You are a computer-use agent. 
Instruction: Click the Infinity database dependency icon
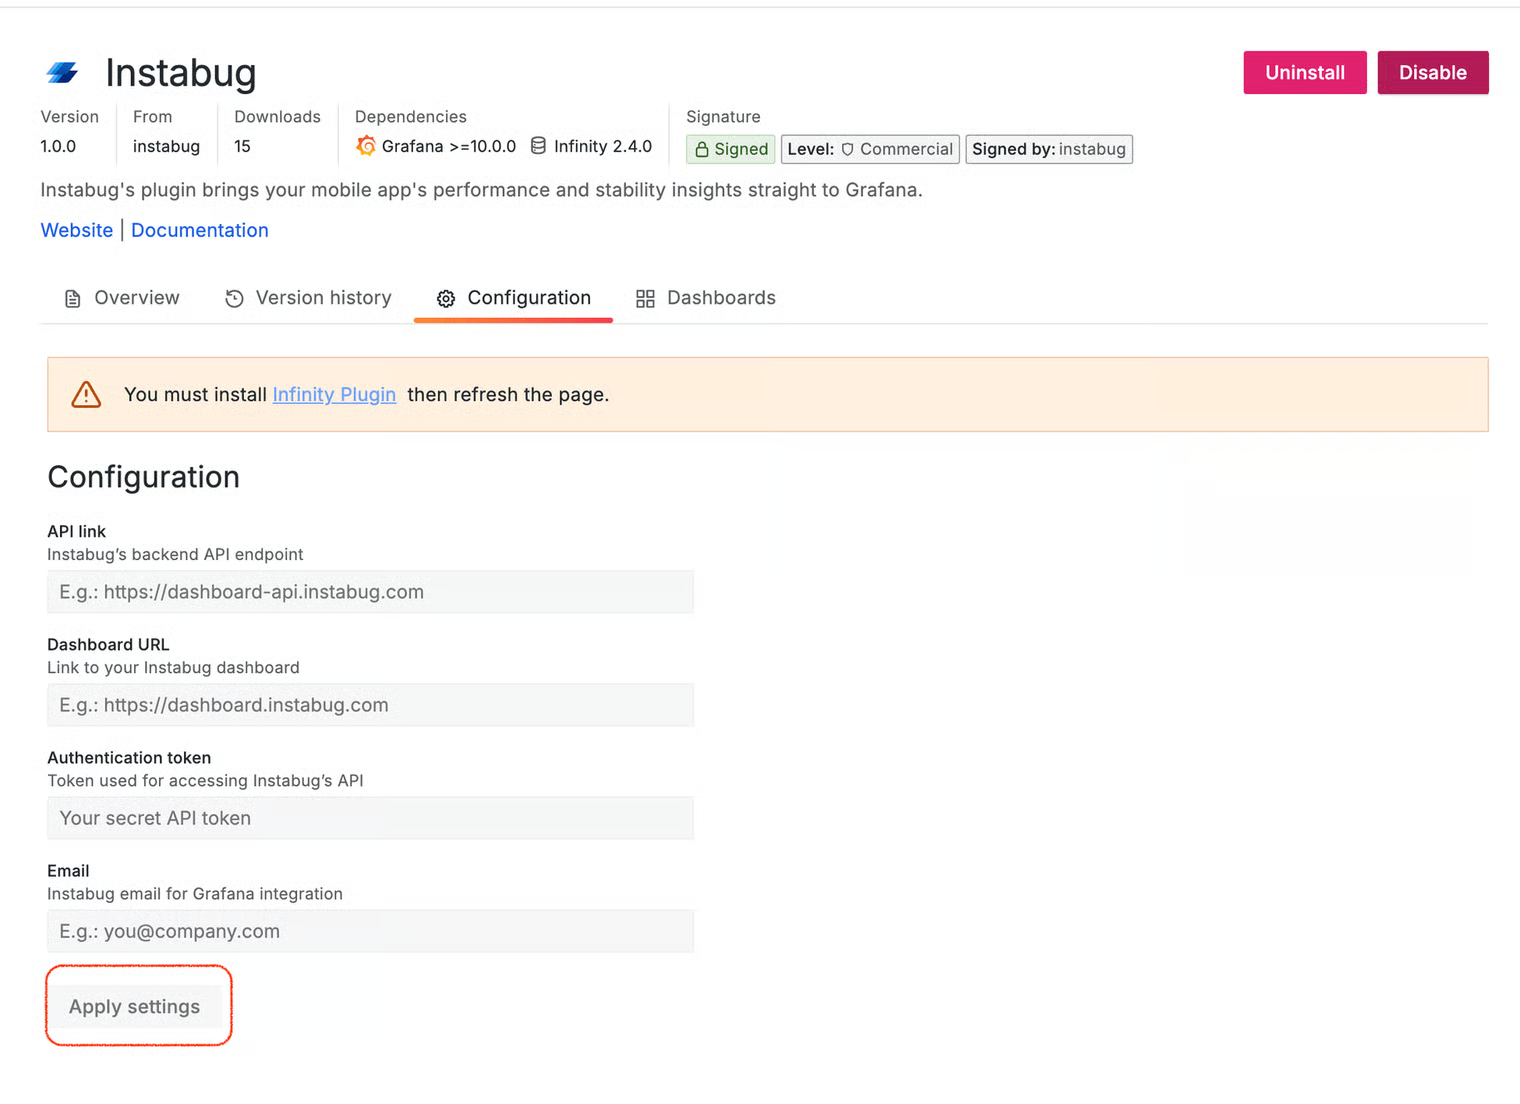[538, 146]
